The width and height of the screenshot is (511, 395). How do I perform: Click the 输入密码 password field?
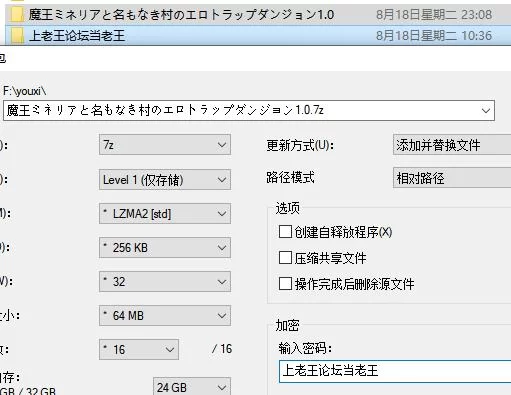395,371
